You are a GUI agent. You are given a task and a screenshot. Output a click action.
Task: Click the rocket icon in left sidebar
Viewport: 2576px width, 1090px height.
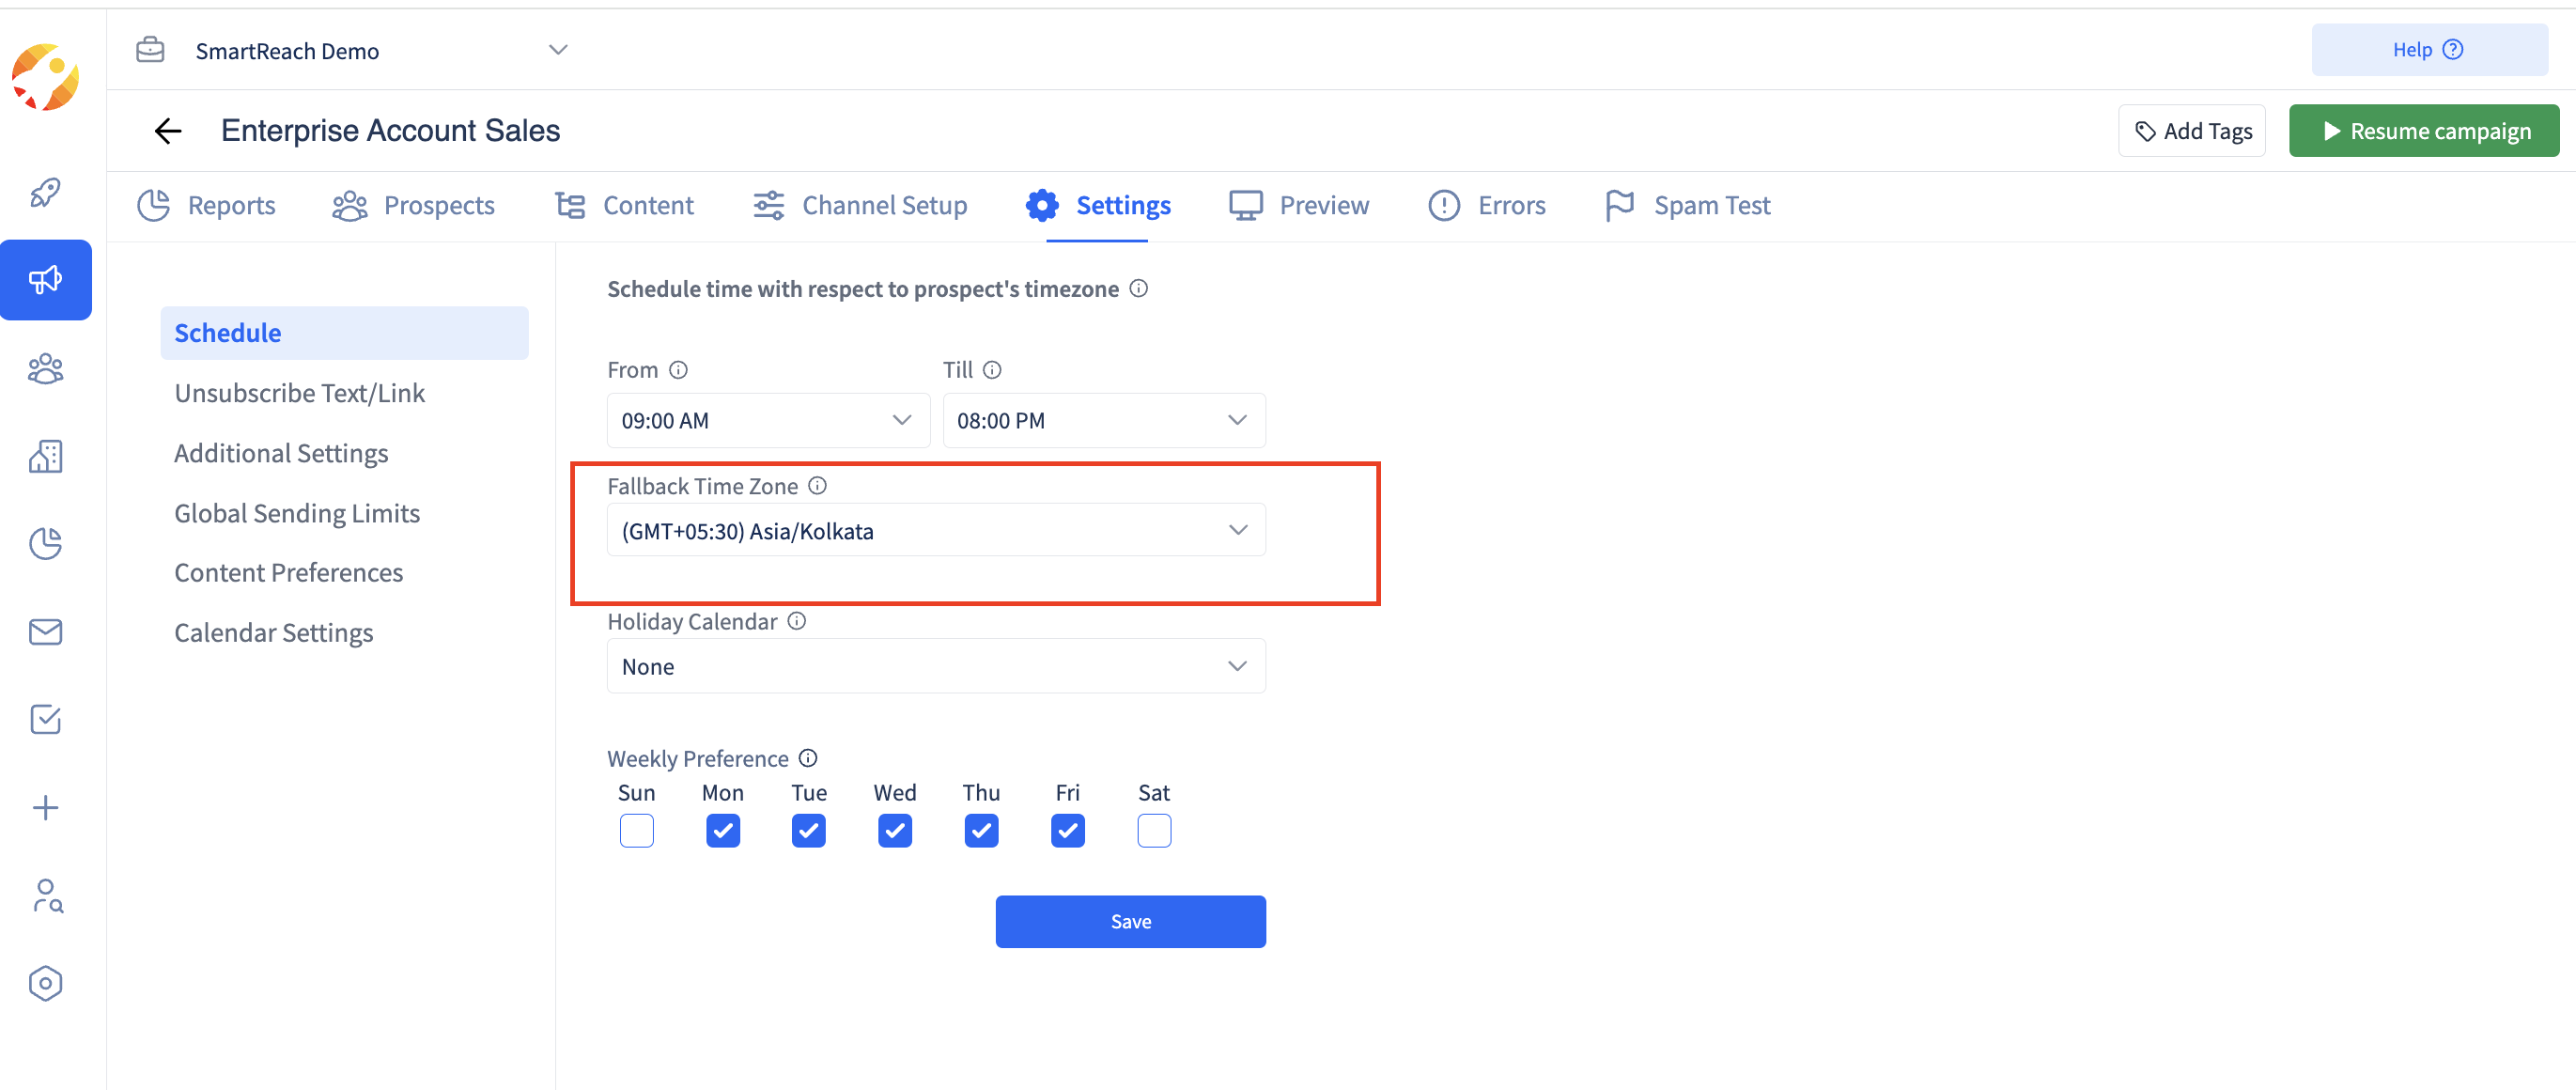pyautogui.click(x=45, y=192)
